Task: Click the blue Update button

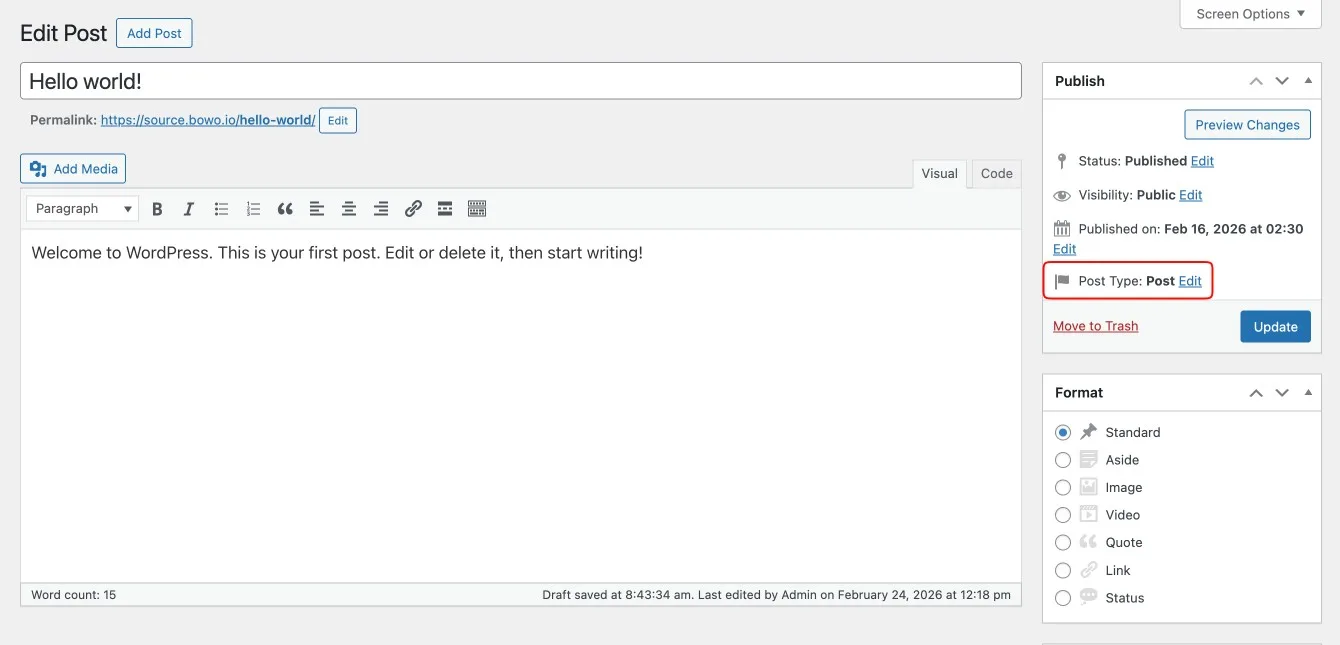Action: (x=1275, y=327)
